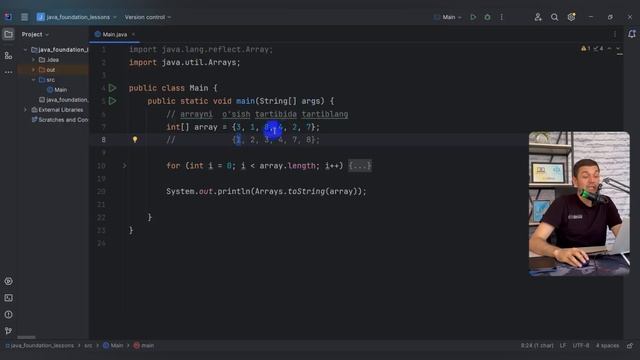Expand collapsed {...} code block
Screen dimensions: 640x360
point(360,166)
